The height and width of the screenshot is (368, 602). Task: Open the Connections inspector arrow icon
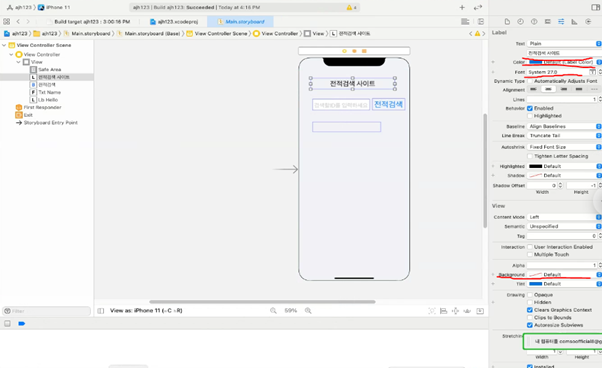point(588,21)
